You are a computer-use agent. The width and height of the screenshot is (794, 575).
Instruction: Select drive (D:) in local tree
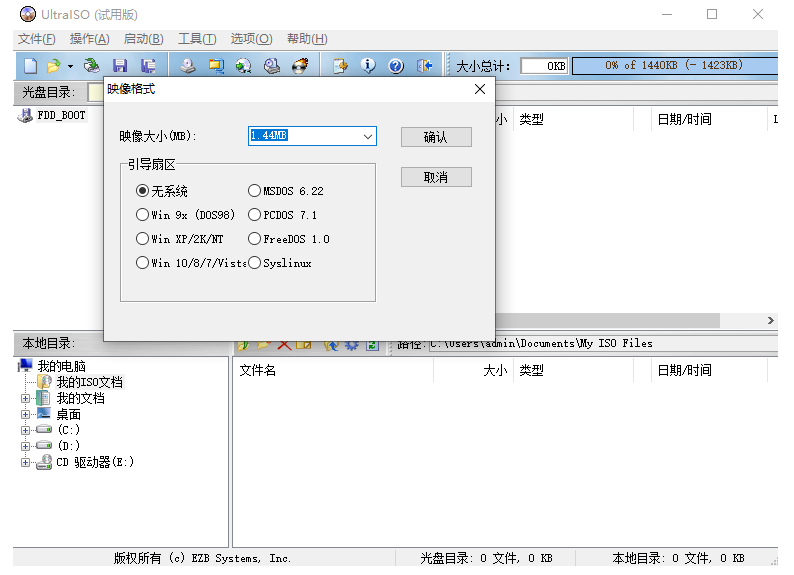click(x=68, y=446)
